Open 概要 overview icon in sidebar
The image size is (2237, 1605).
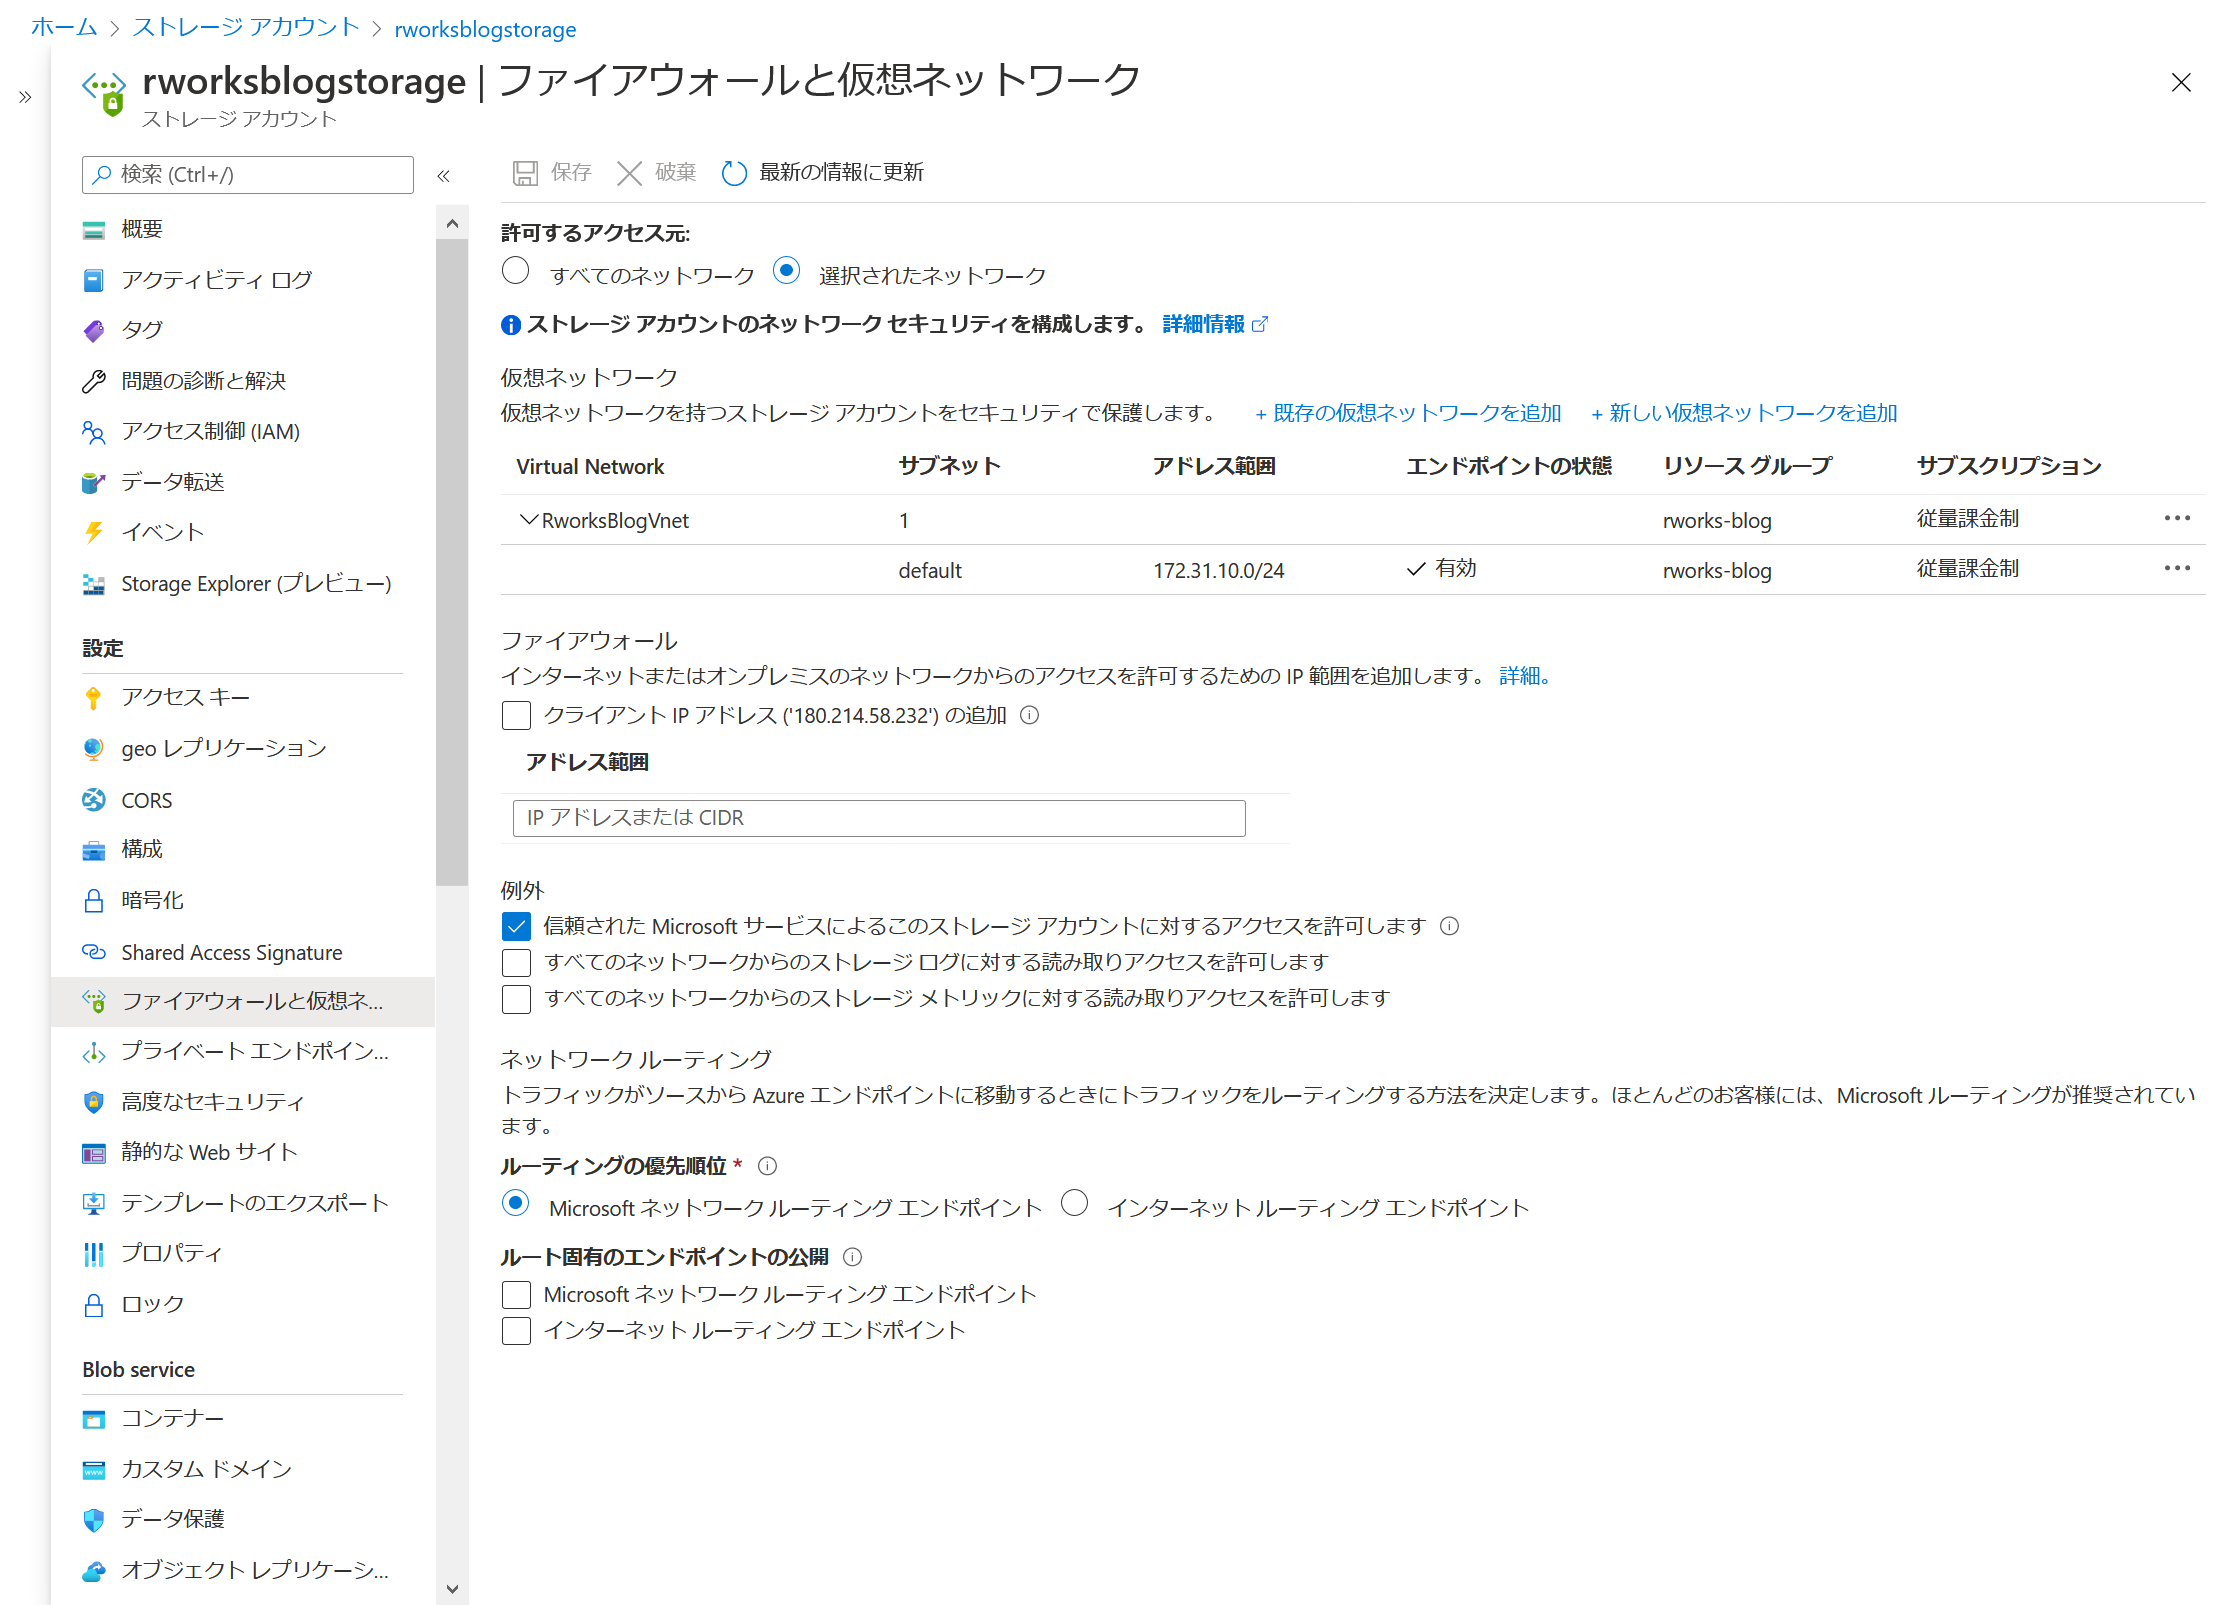coord(94,230)
